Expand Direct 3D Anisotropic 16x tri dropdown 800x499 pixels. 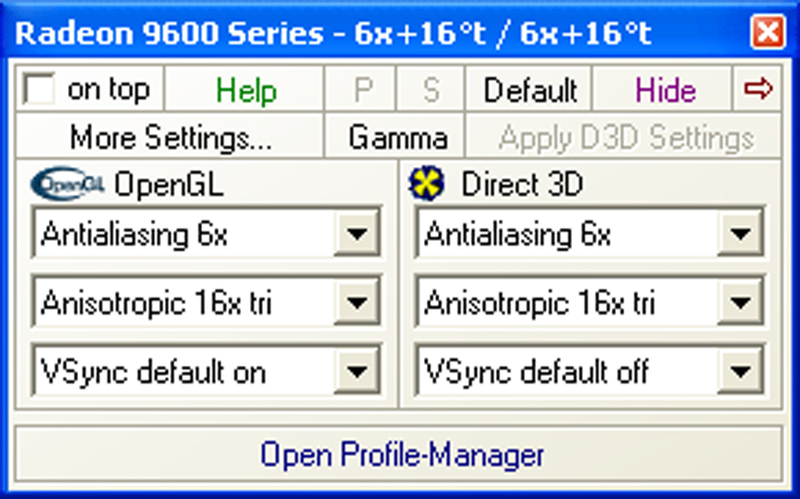coord(740,303)
